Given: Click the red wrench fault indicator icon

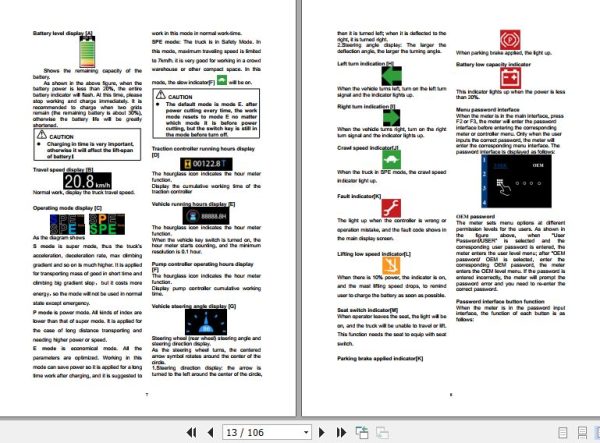Looking at the screenshot, I should 391,208.
